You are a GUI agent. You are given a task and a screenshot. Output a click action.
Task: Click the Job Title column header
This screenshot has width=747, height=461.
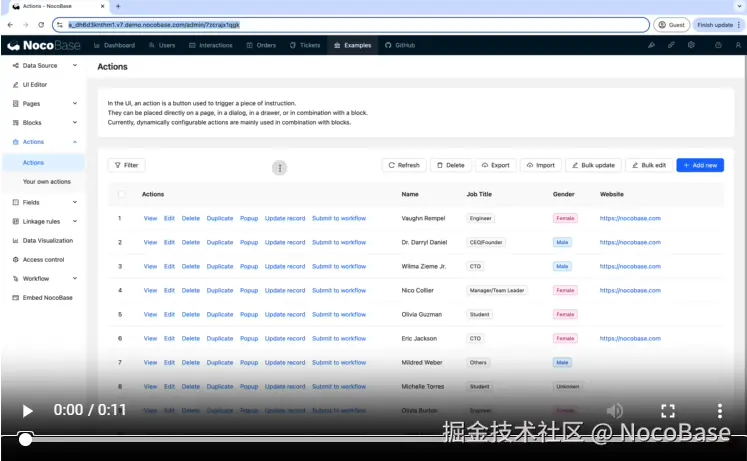click(479, 194)
